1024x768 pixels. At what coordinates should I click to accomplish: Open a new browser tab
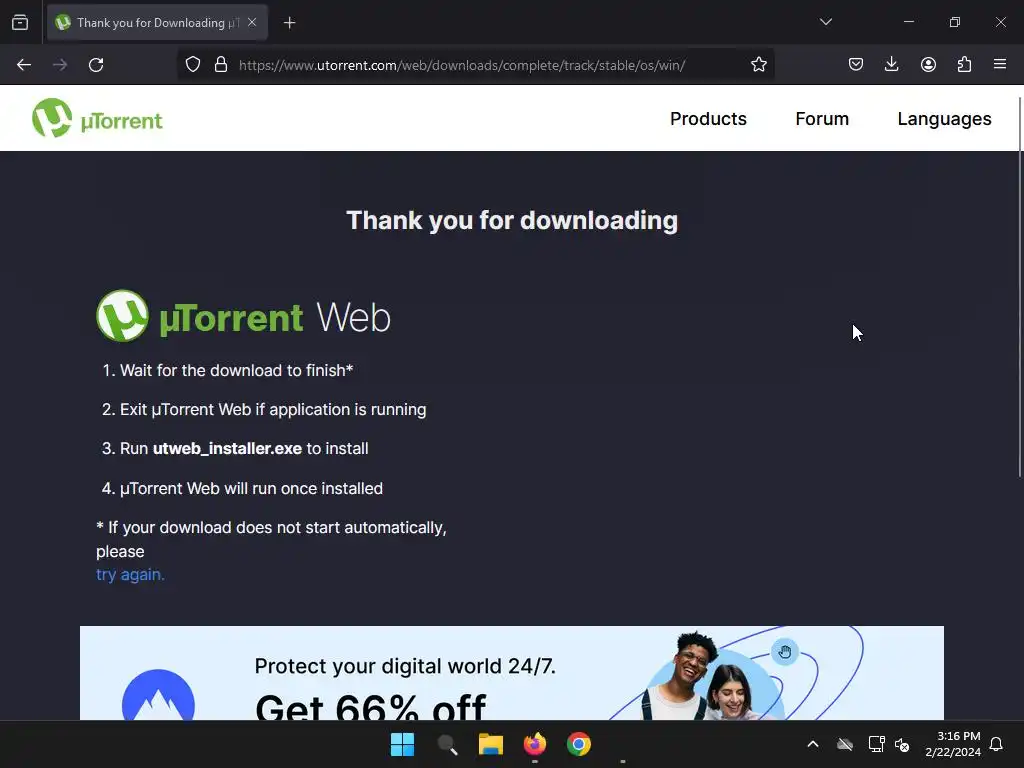tap(289, 23)
